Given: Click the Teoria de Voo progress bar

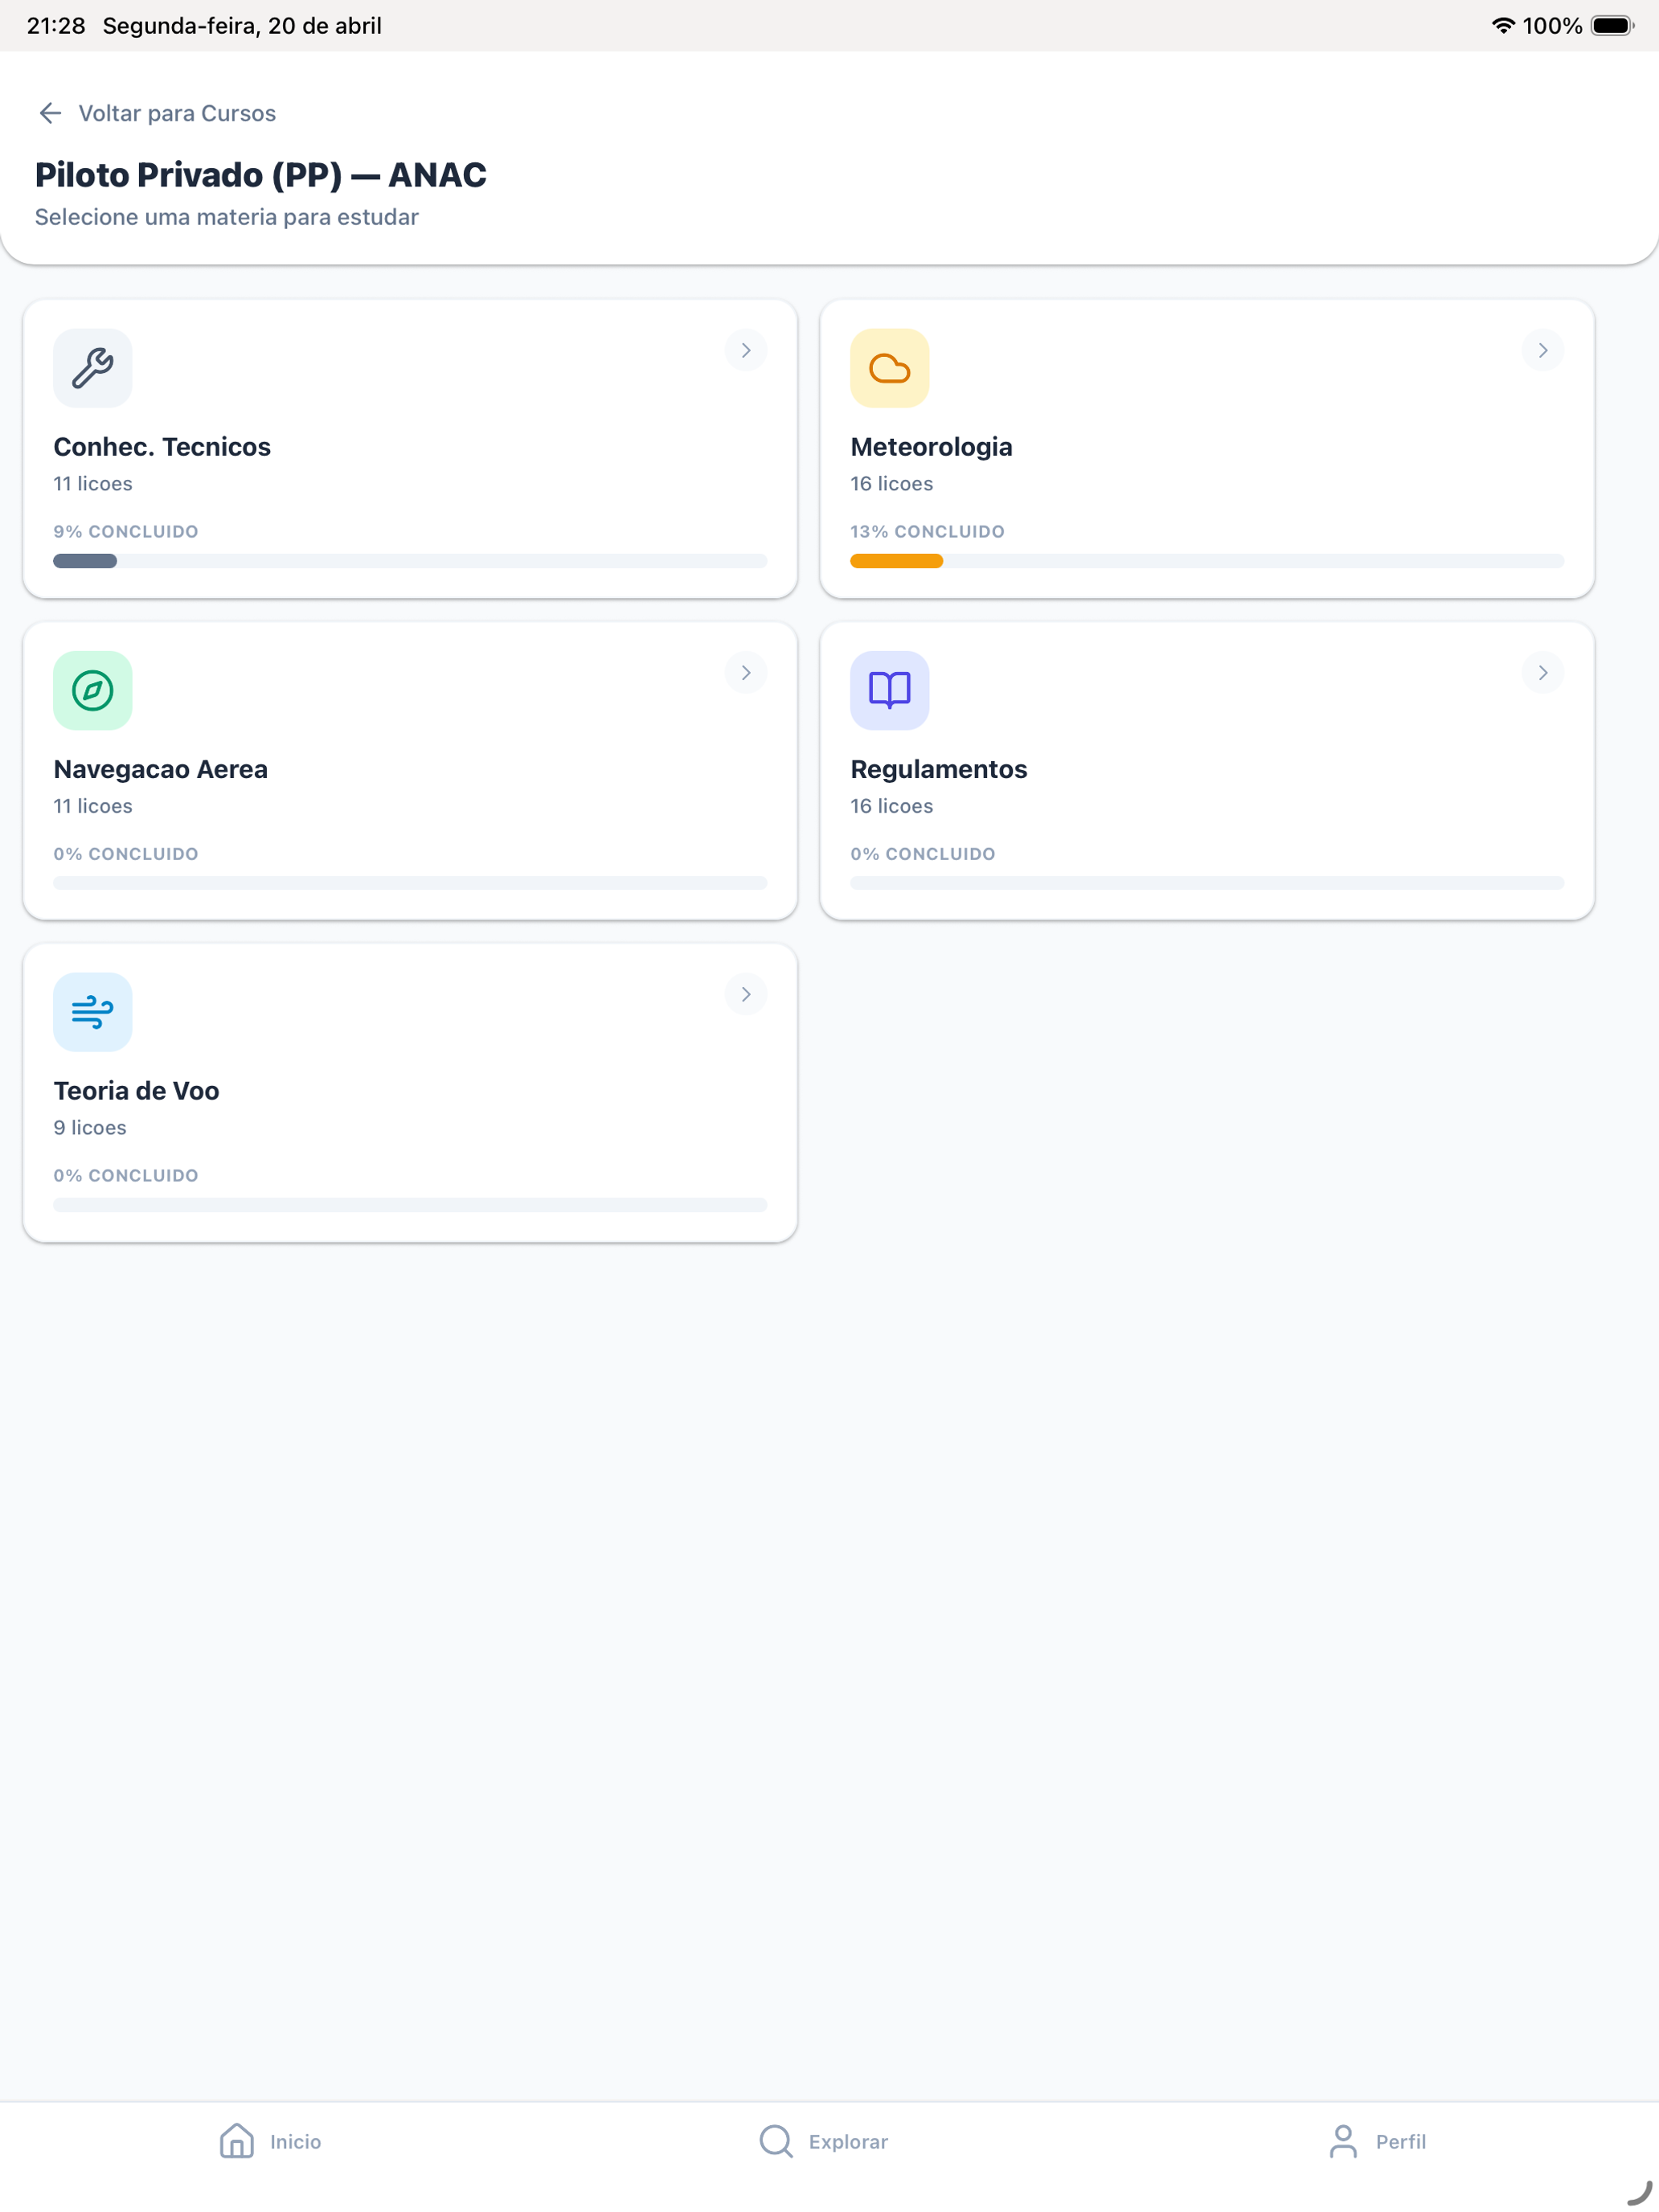Looking at the screenshot, I should (x=410, y=1205).
